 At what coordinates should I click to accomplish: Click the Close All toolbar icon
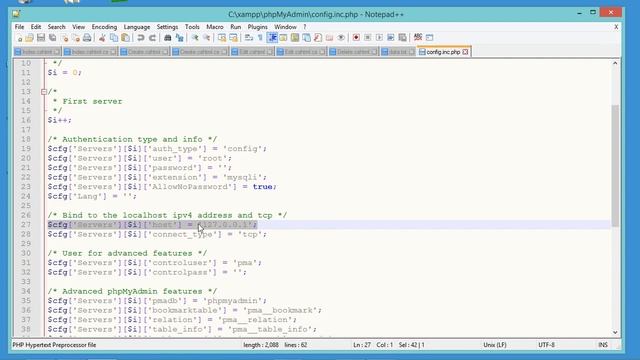[x=76, y=38]
